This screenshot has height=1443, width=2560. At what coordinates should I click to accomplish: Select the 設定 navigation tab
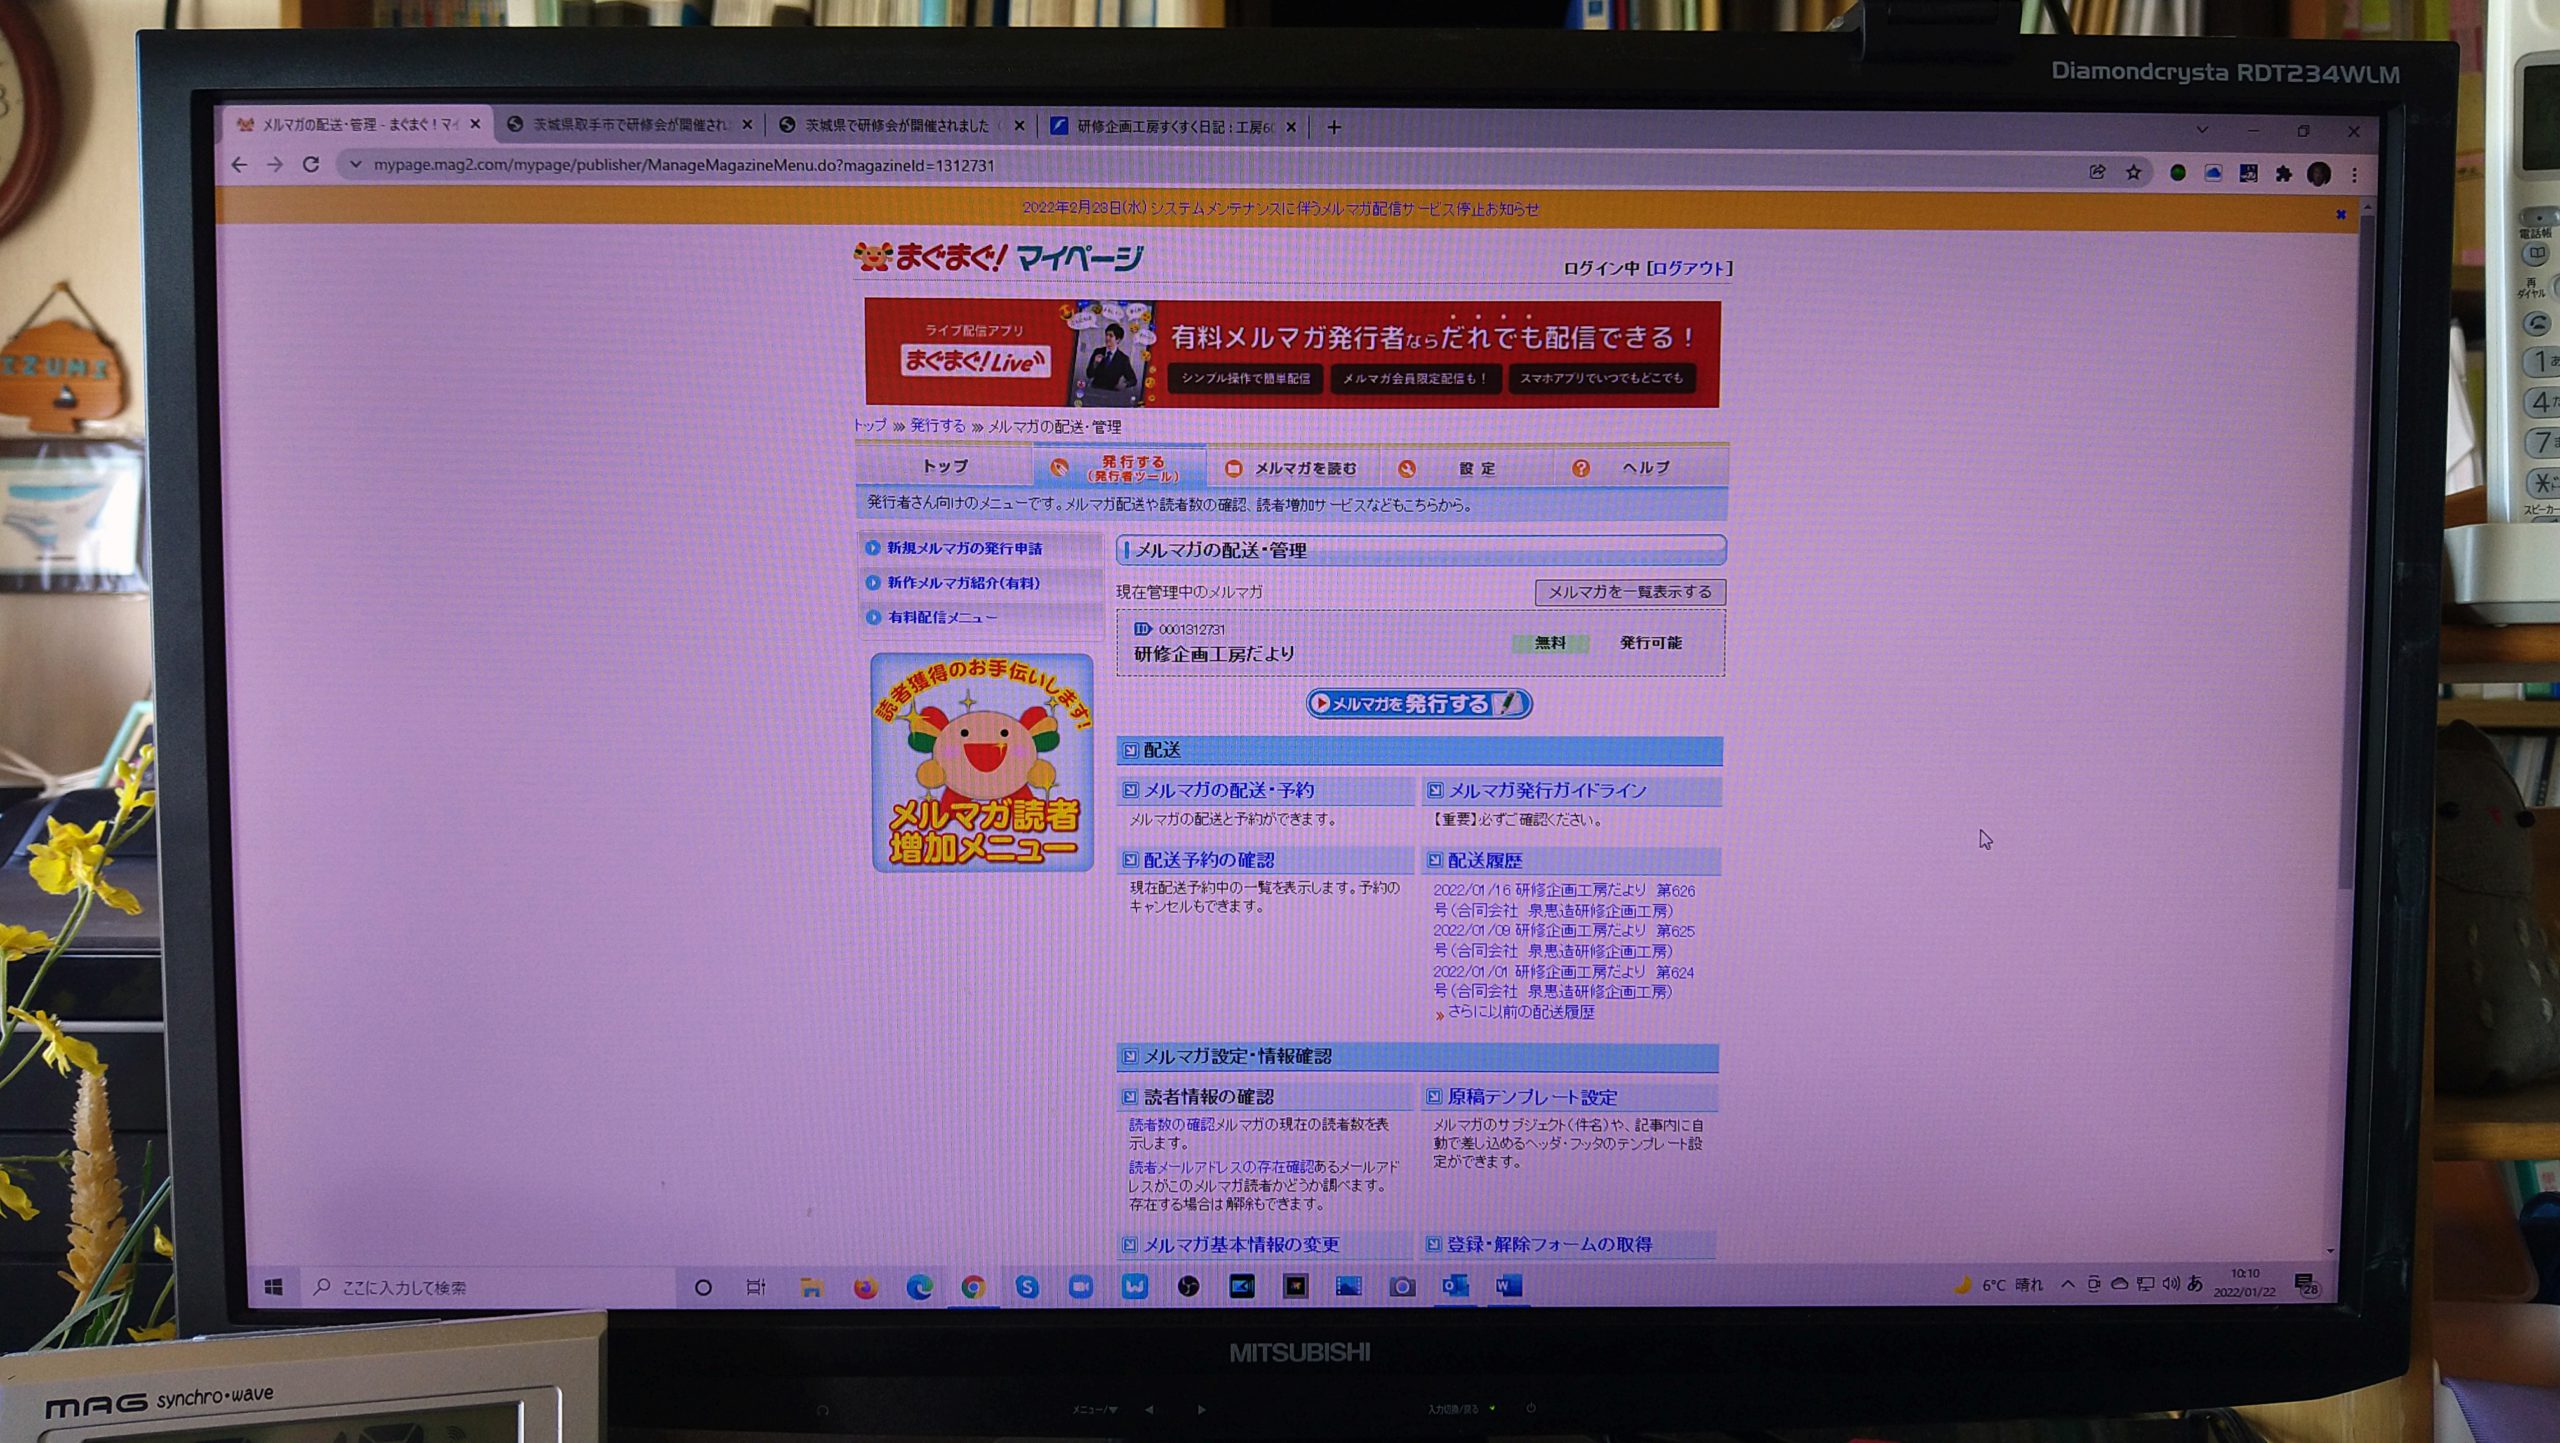pos(1466,468)
